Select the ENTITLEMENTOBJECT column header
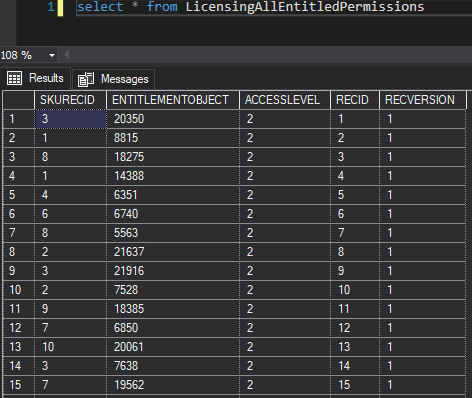 tap(173, 100)
